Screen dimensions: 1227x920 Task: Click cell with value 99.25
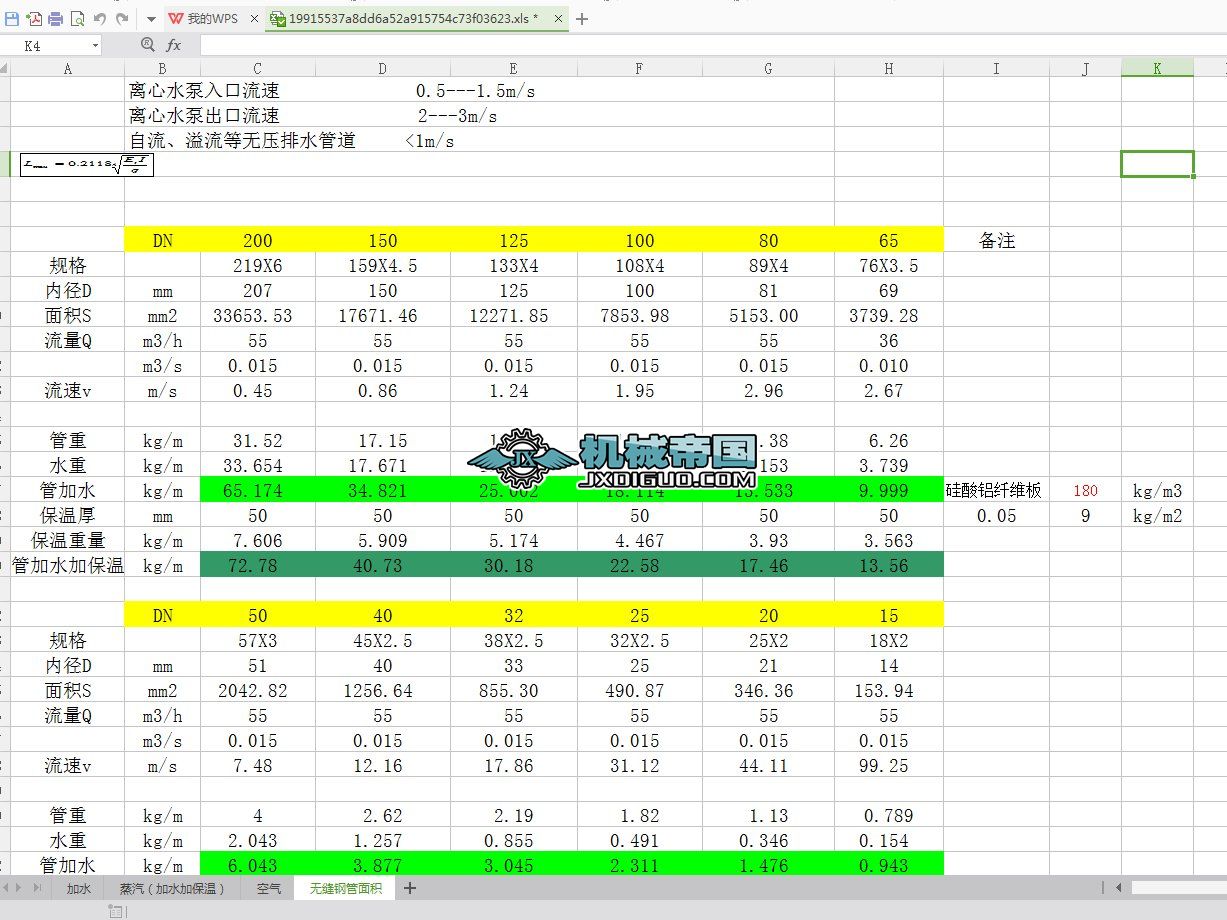[888, 765]
